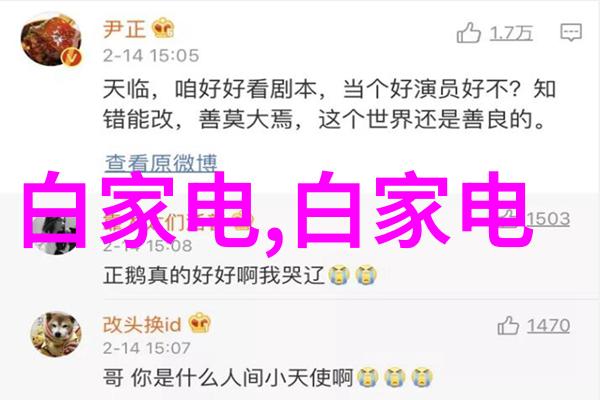Tap the timestamp 2-14 15:07

(147, 348)
